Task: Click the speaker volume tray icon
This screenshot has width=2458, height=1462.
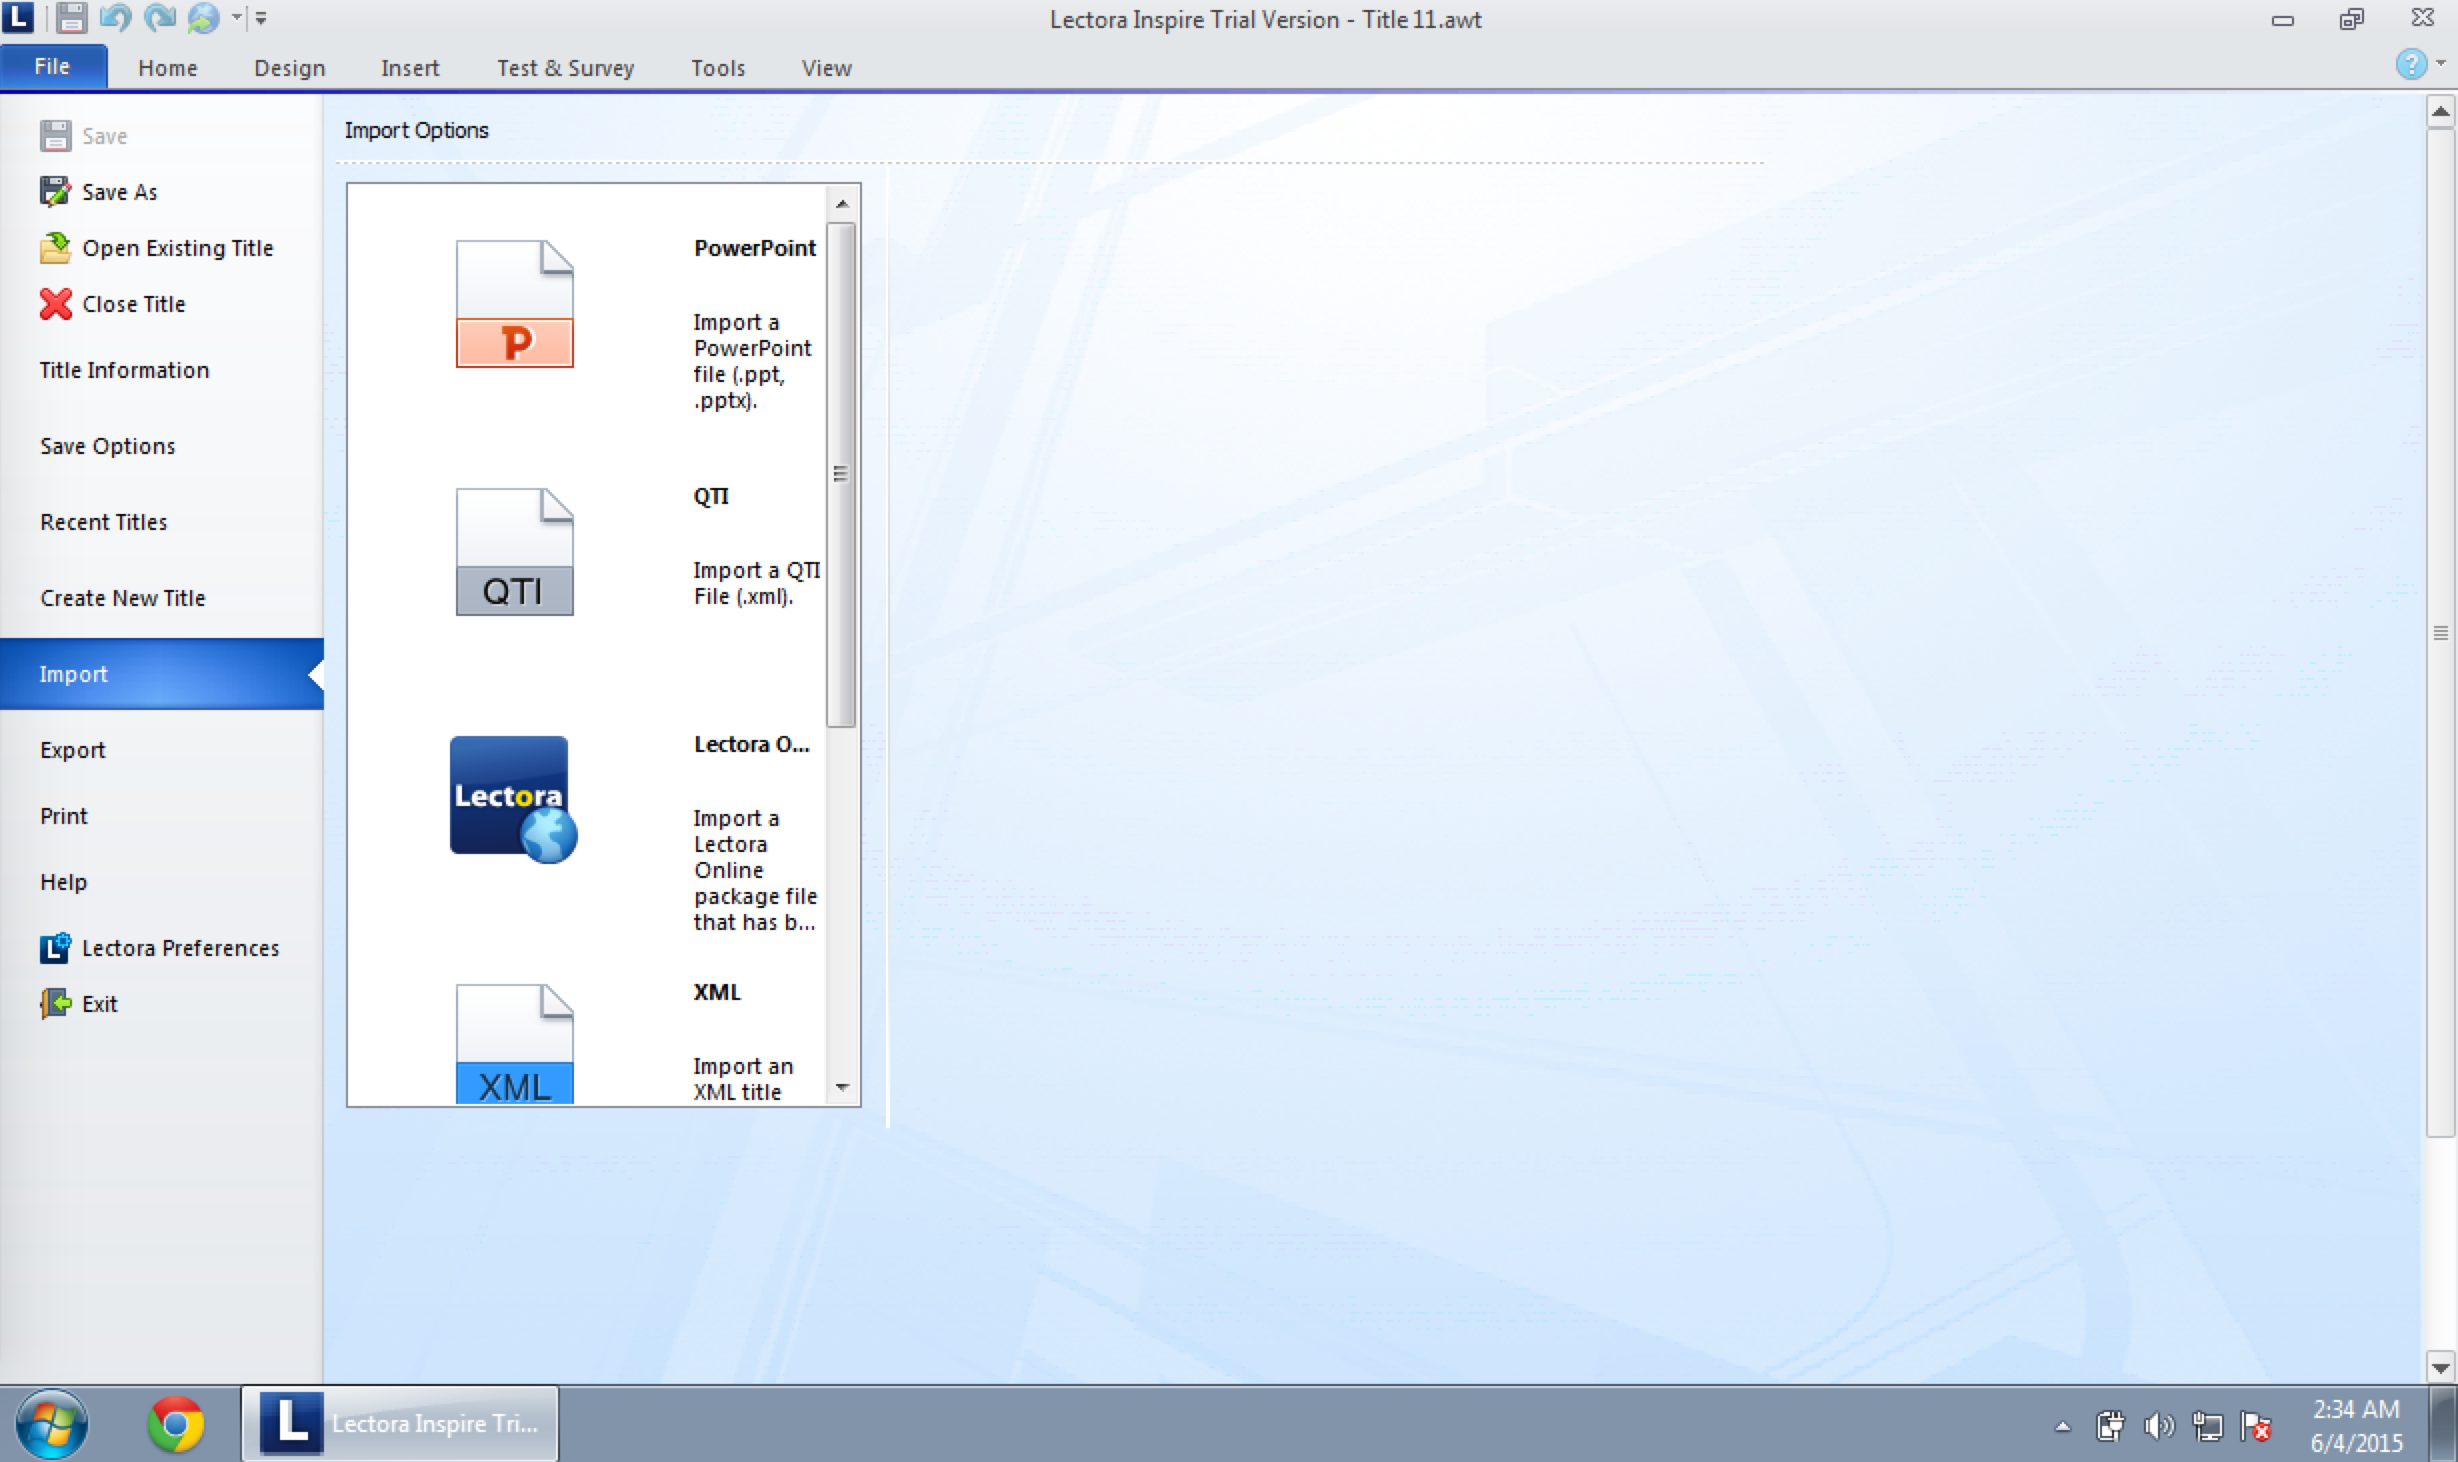Action: point(2159,1426)
